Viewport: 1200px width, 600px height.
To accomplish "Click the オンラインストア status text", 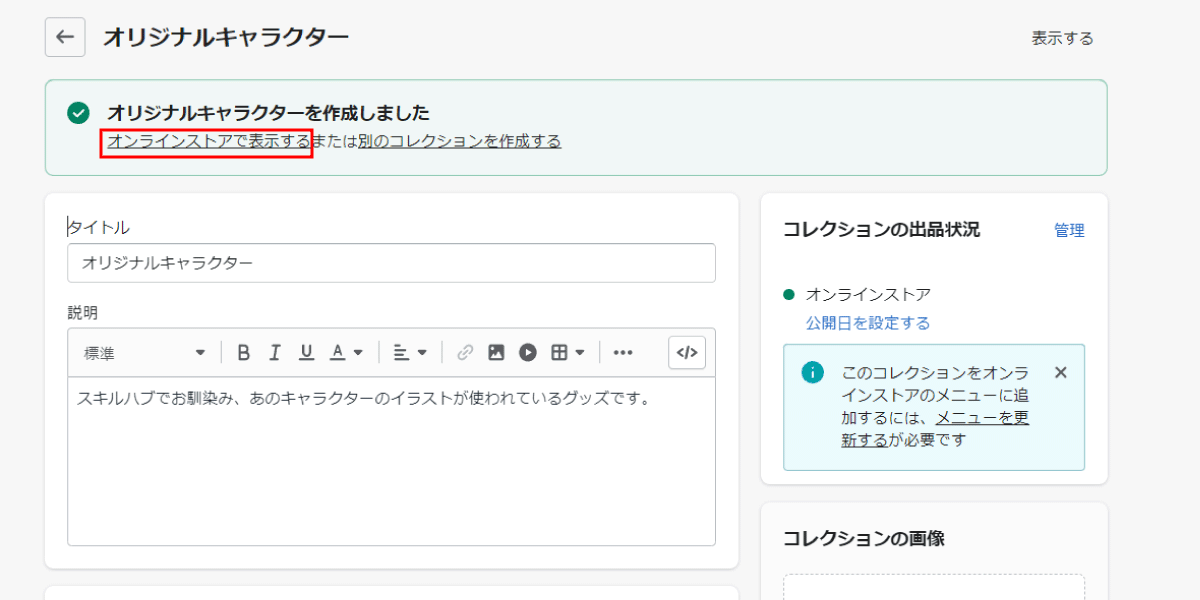I will pyautogui.click(x=868, y=294).
